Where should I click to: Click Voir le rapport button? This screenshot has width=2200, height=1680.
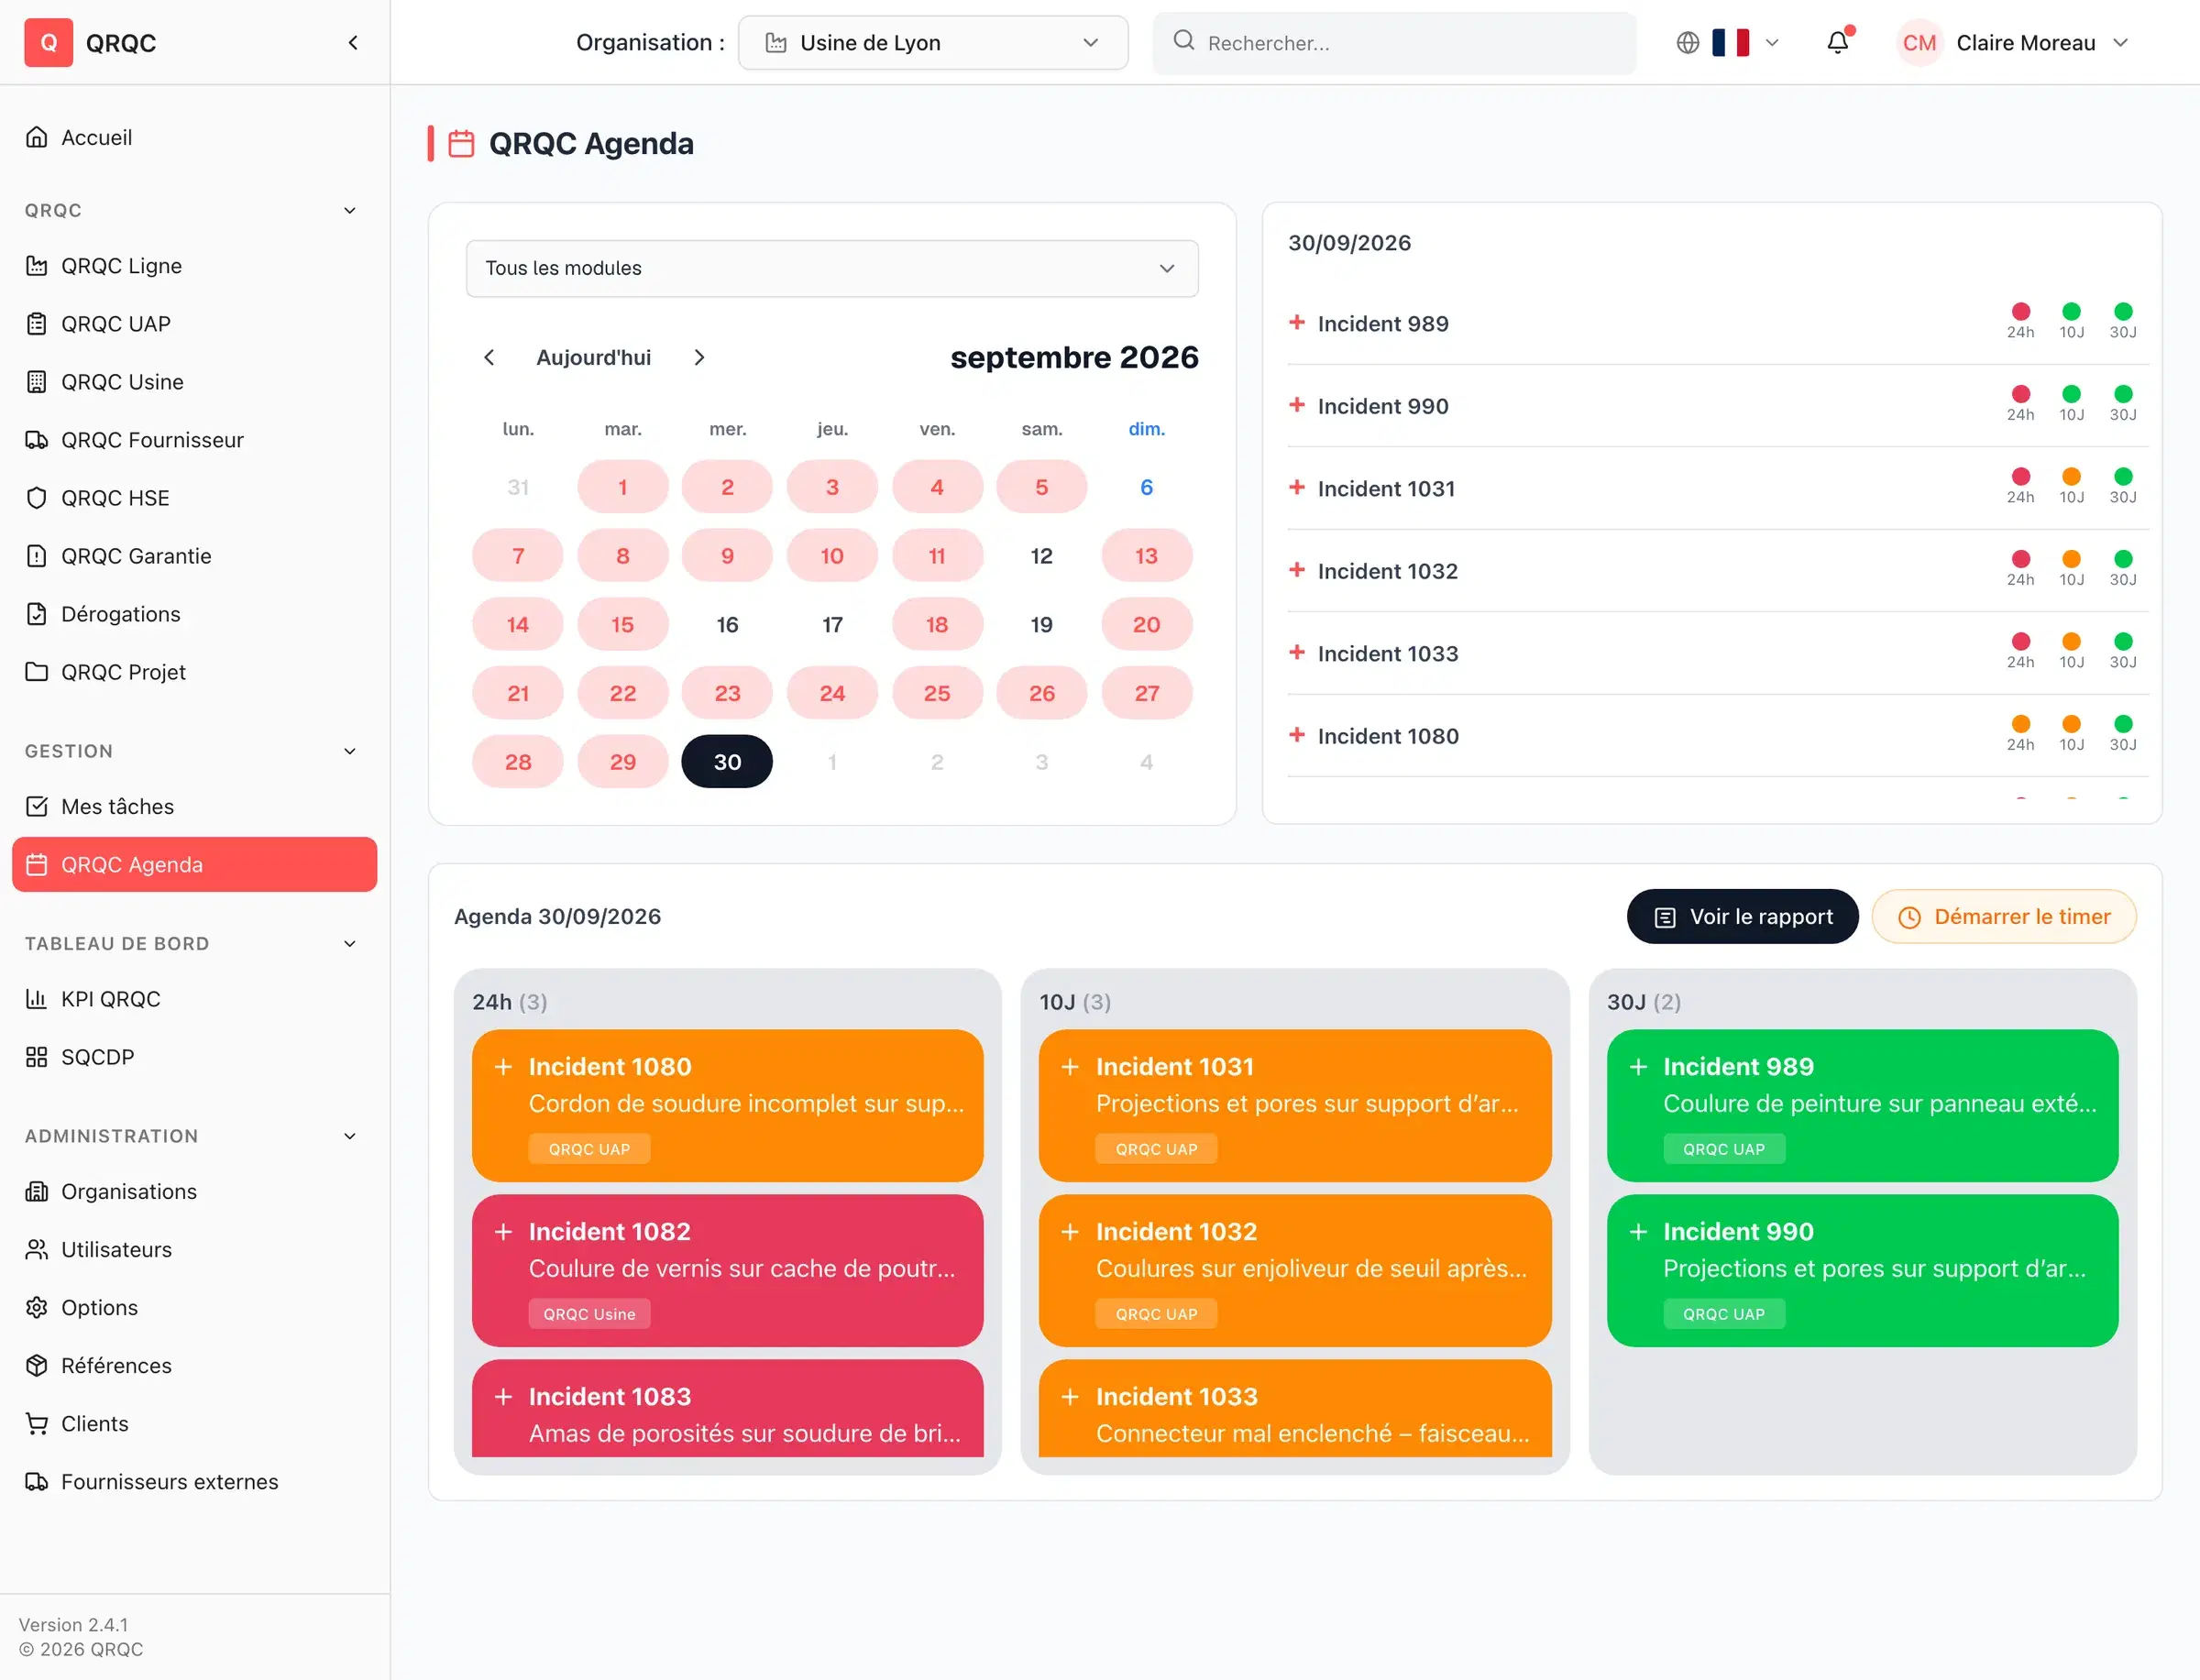pyautogui.click(x=1742, y=916)
